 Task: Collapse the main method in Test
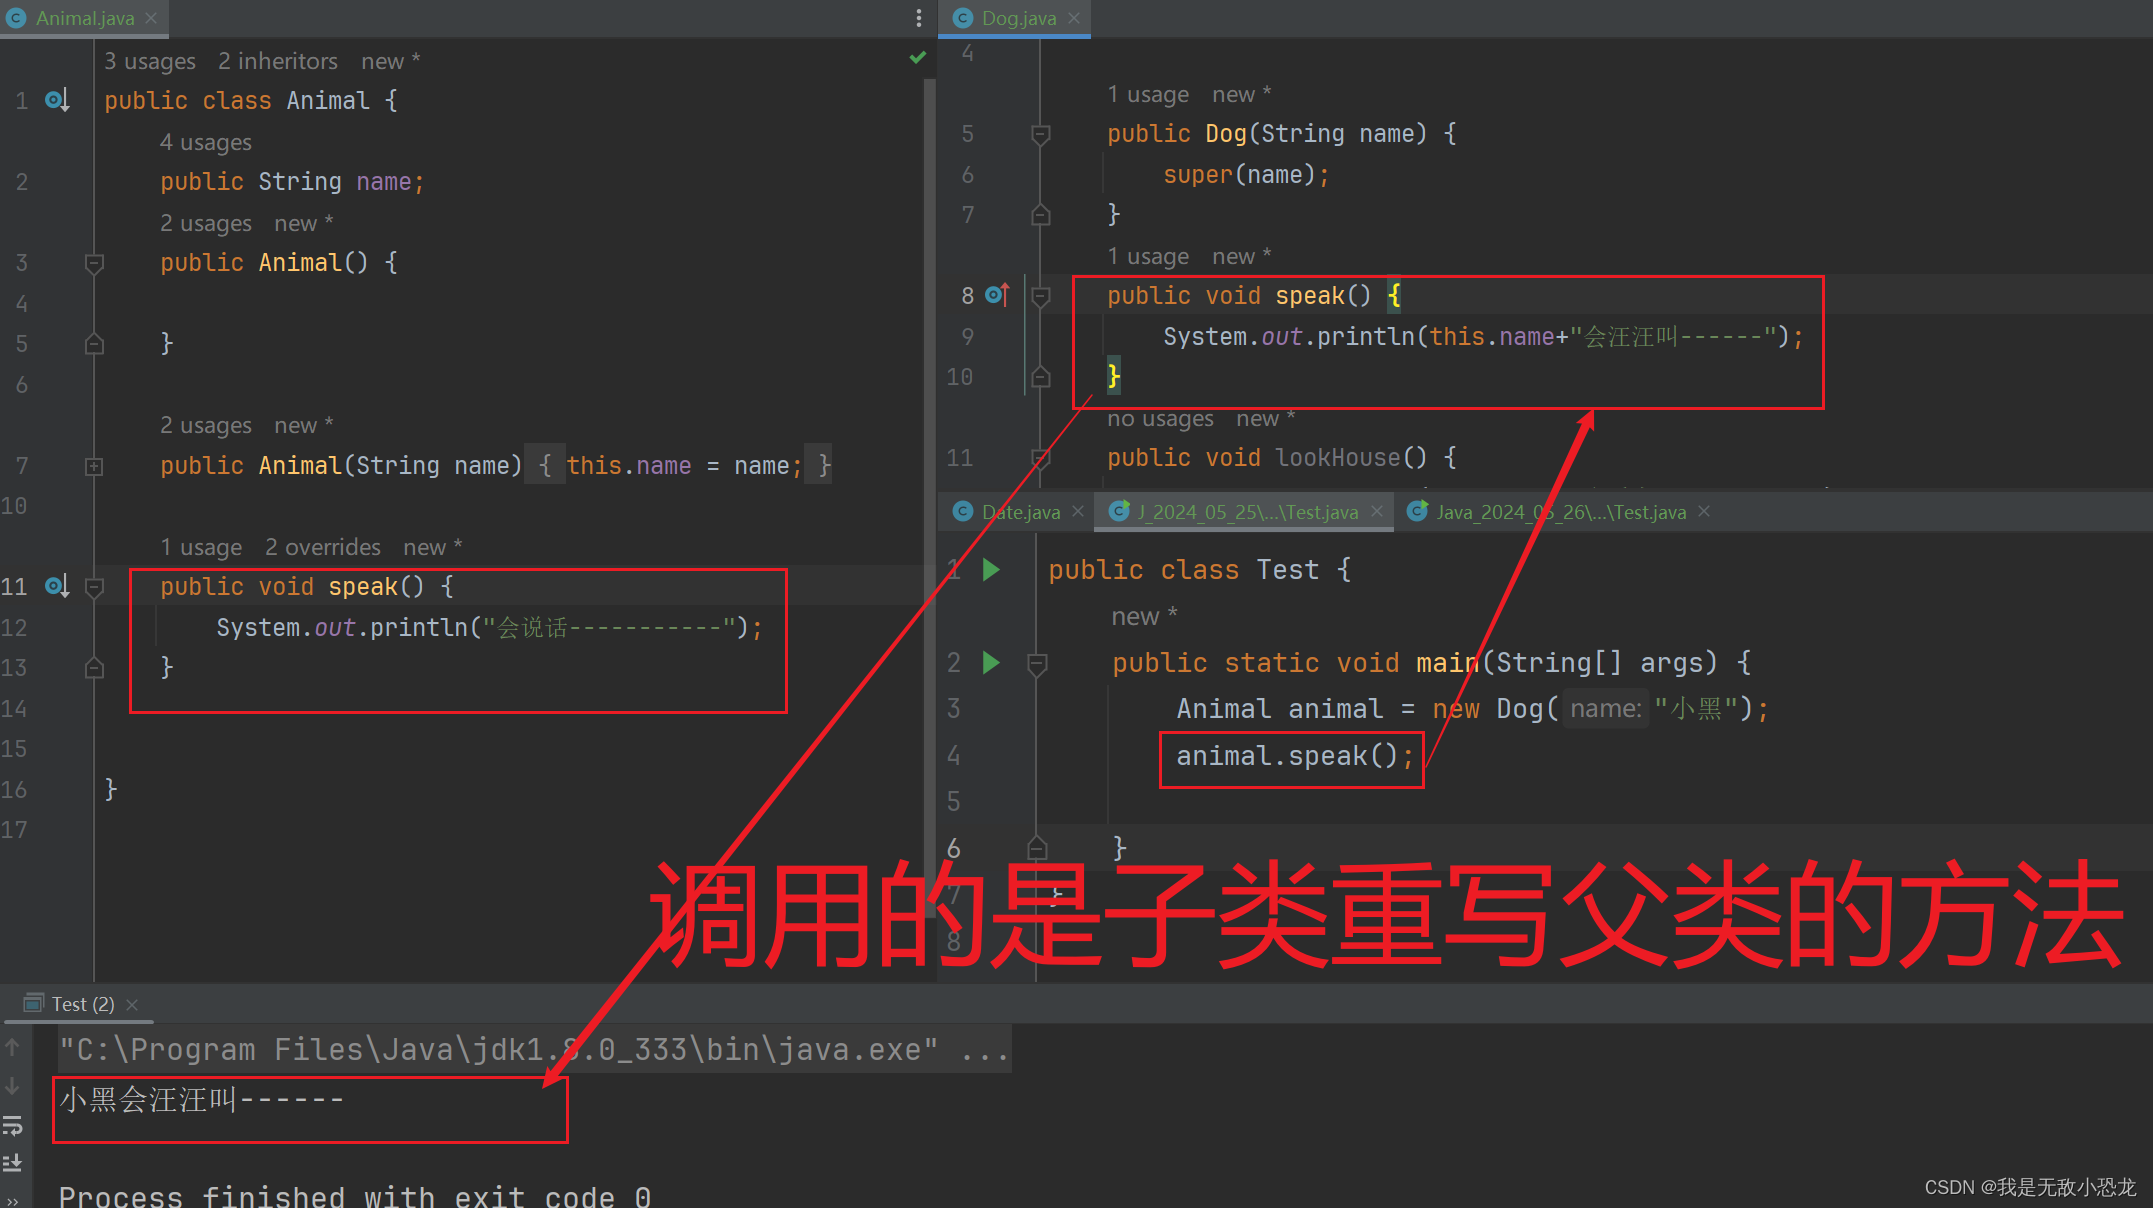1037,663
